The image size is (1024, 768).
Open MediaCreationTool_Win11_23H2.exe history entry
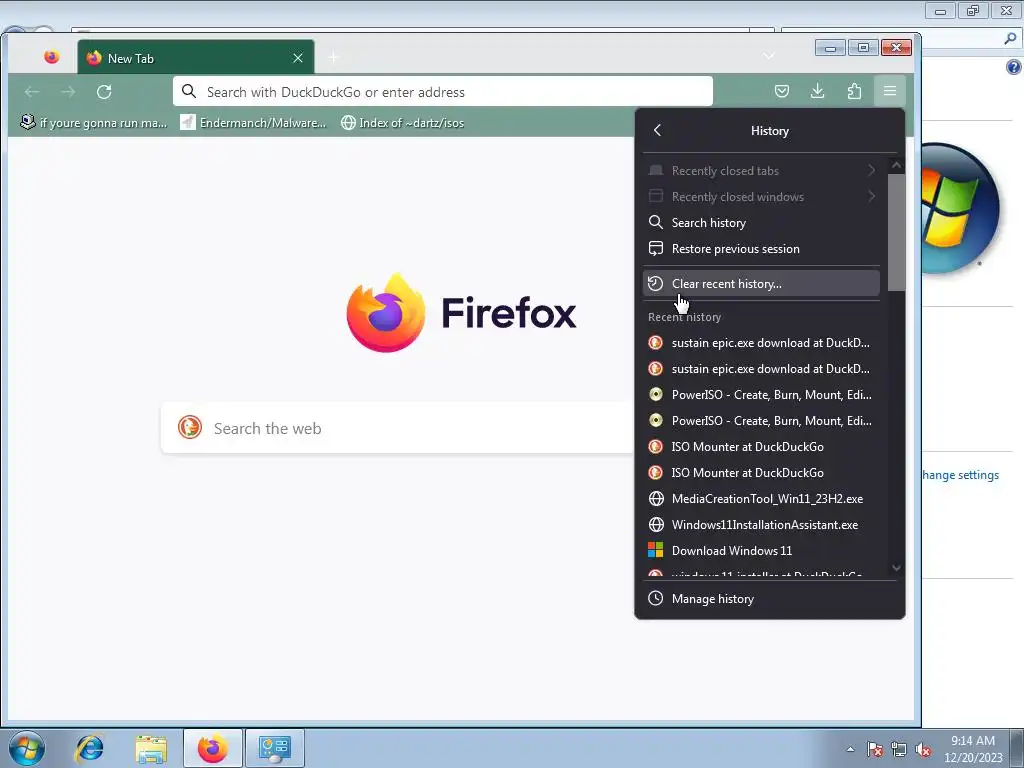761,499
